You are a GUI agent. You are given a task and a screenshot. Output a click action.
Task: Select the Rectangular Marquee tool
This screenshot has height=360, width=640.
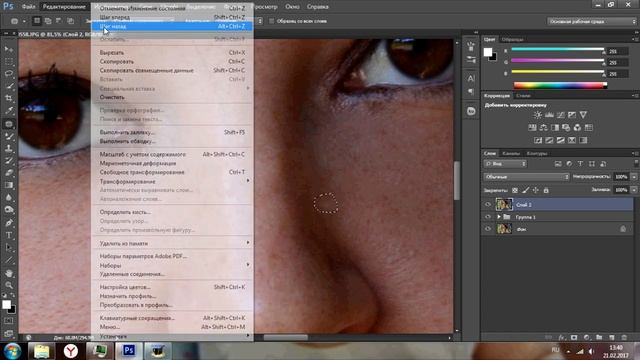(9, 62)
